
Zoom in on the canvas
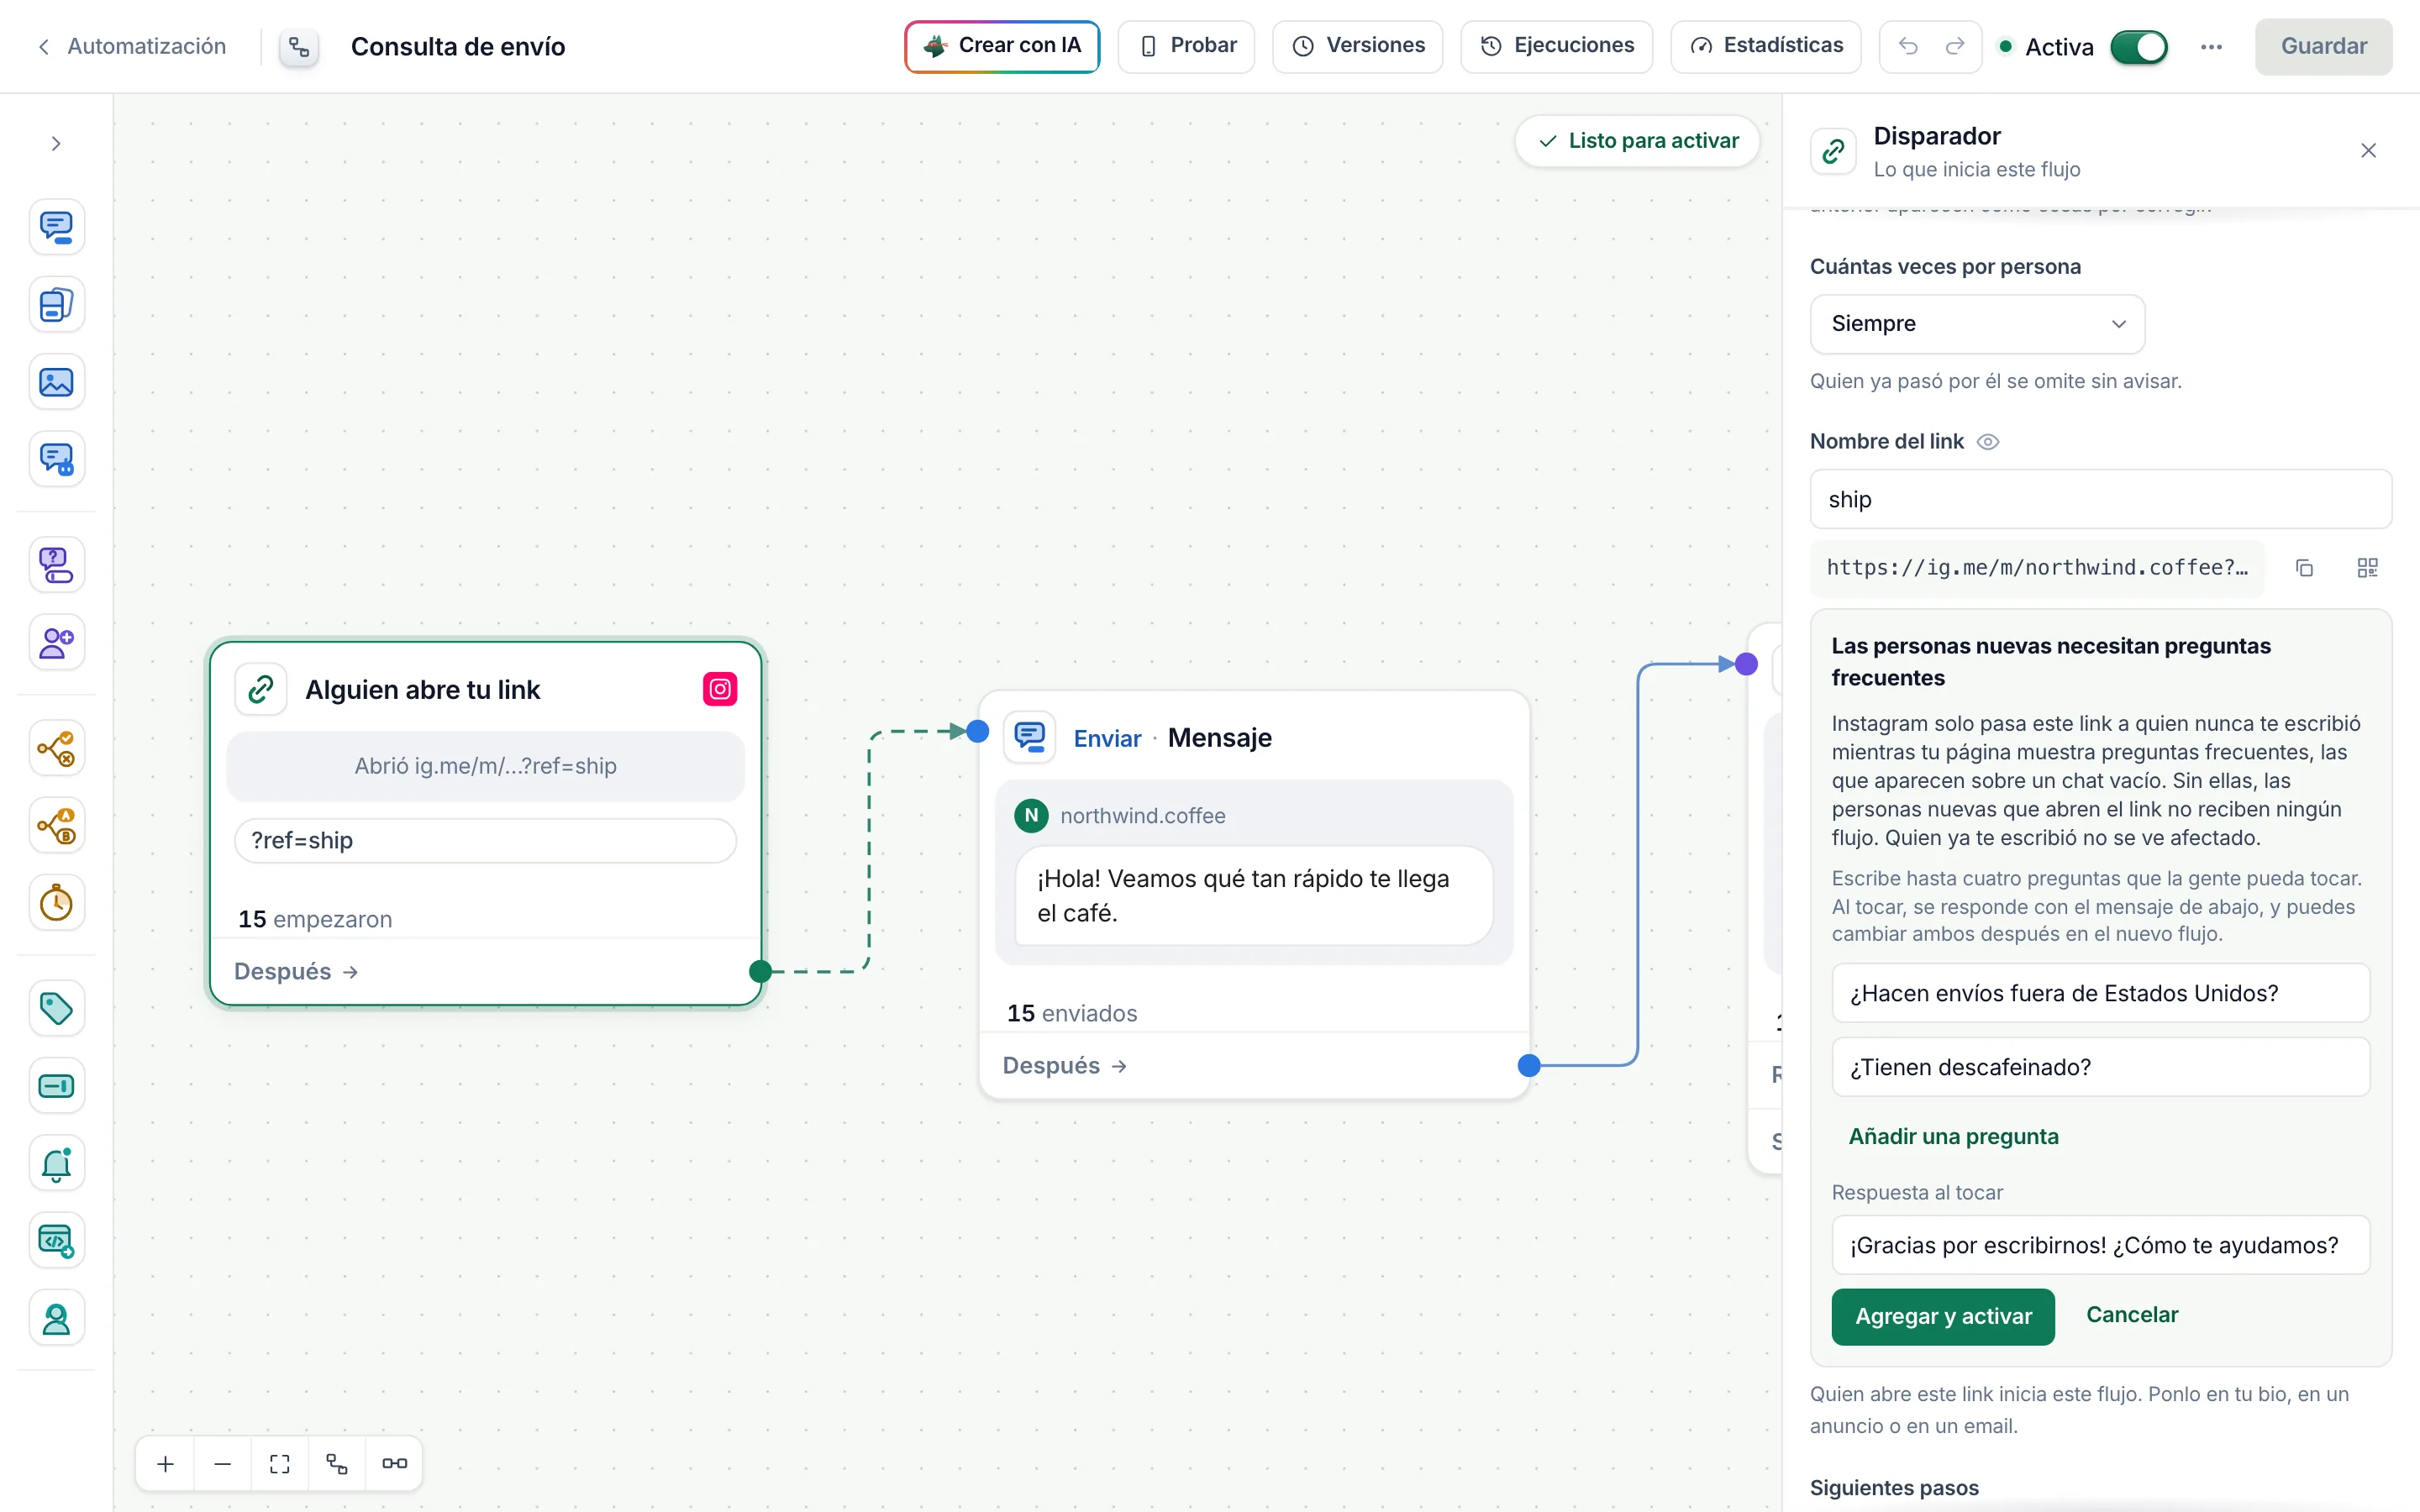166,1463
